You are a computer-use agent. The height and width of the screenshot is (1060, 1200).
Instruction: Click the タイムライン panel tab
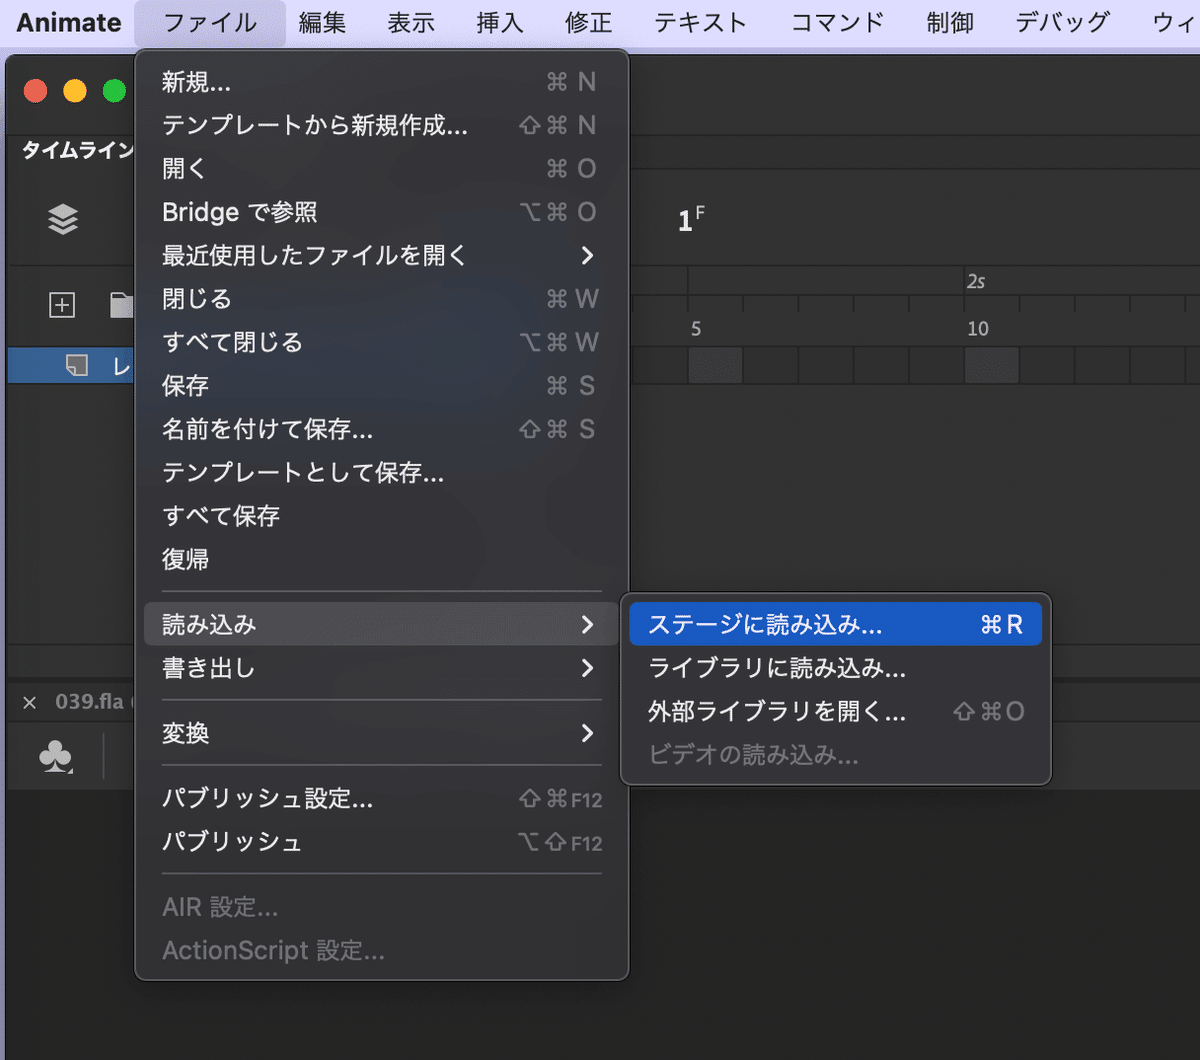tap(77, 151)
